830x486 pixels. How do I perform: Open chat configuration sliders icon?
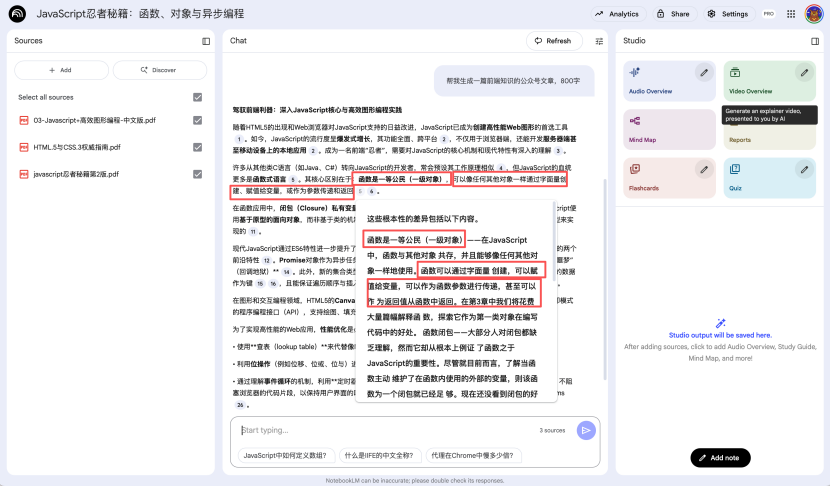[599, 41]
